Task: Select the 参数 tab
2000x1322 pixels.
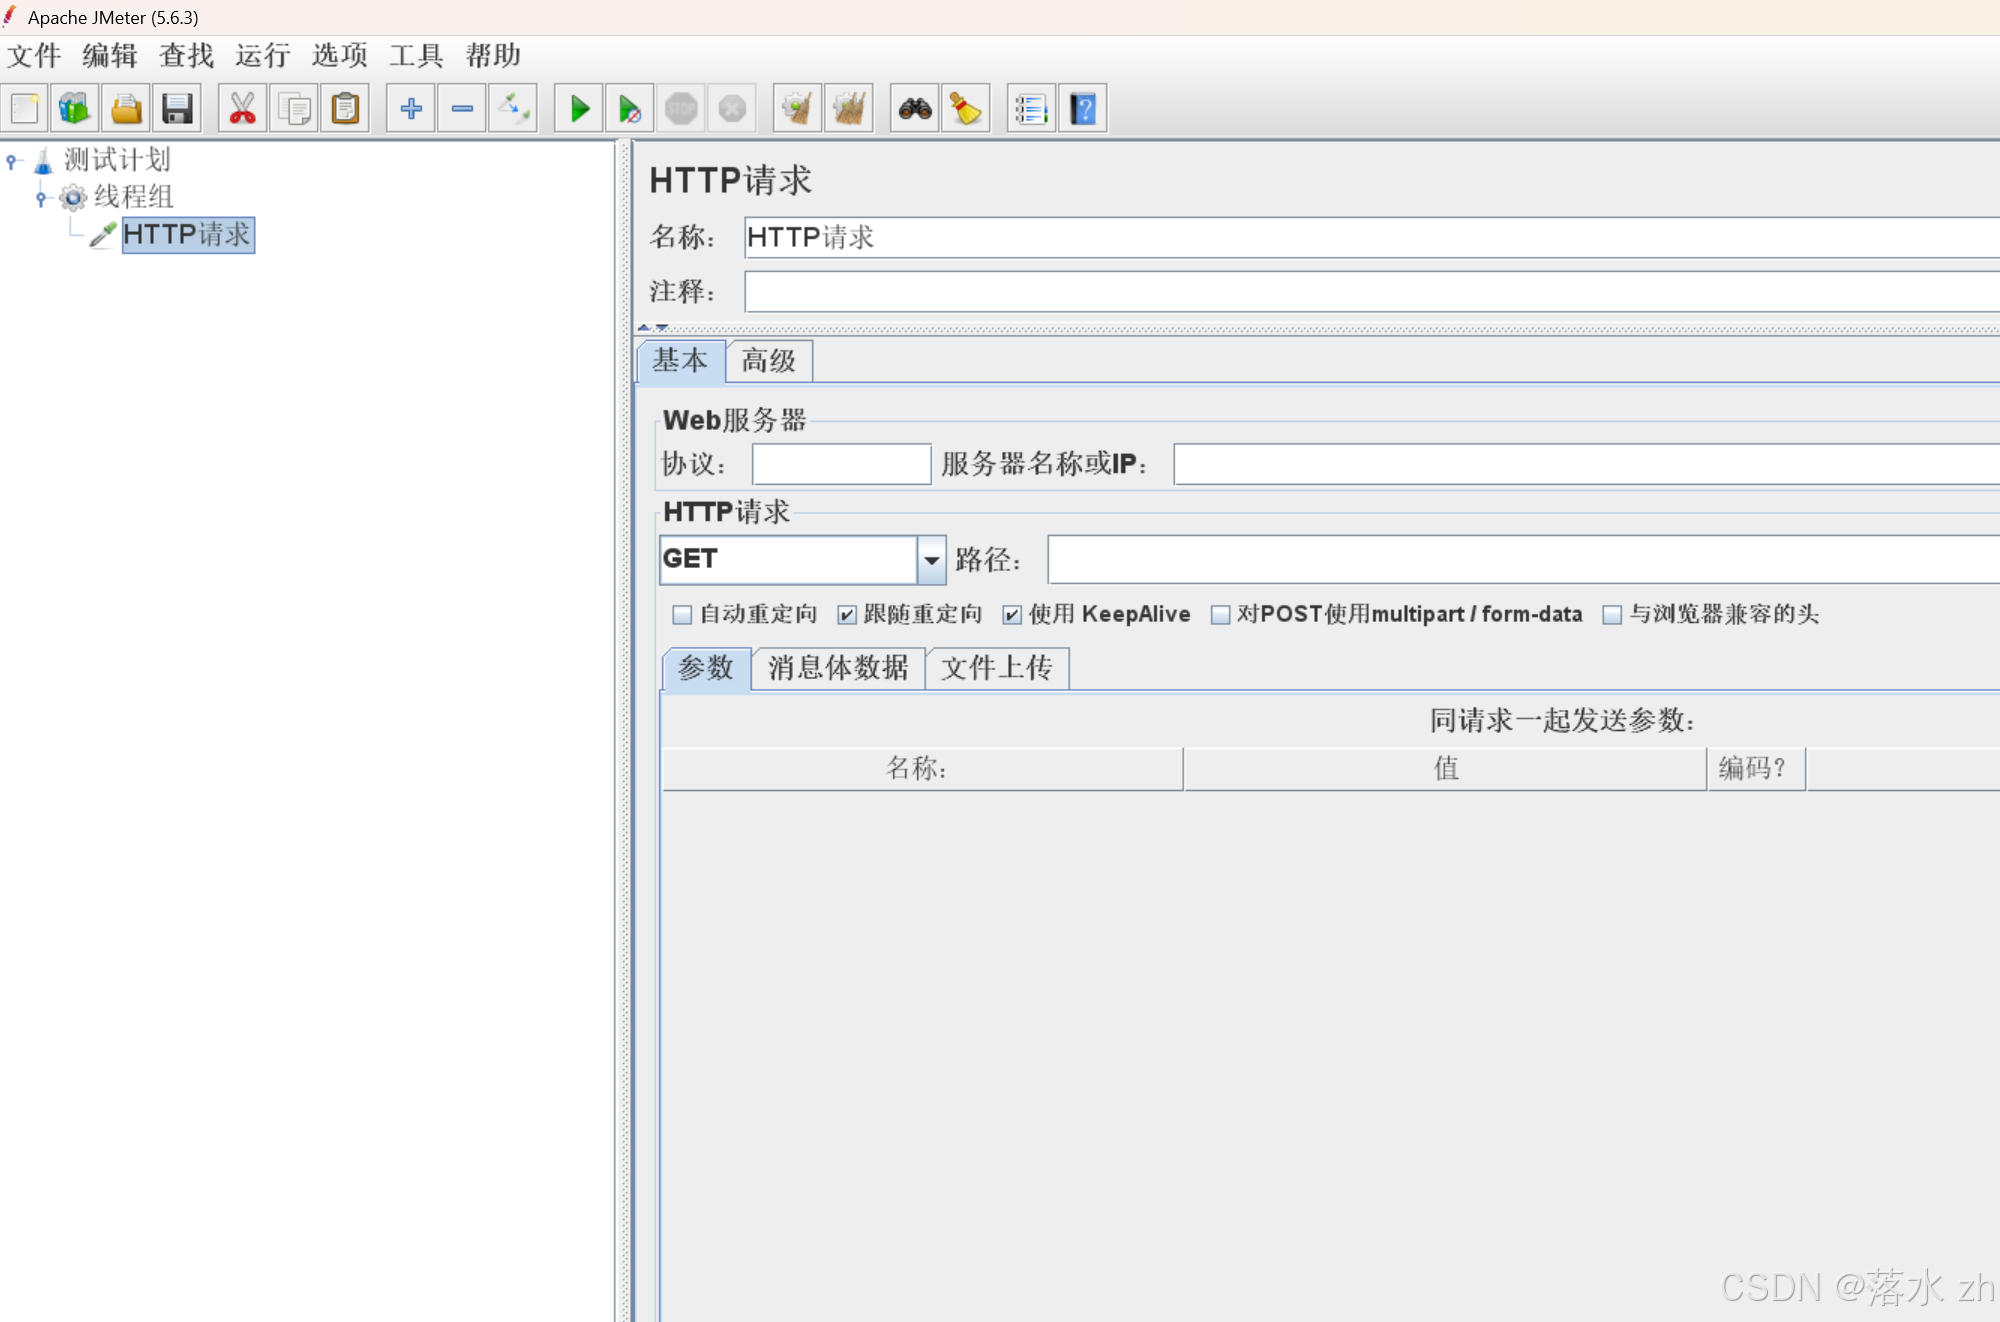Action: tap(706, 668)
